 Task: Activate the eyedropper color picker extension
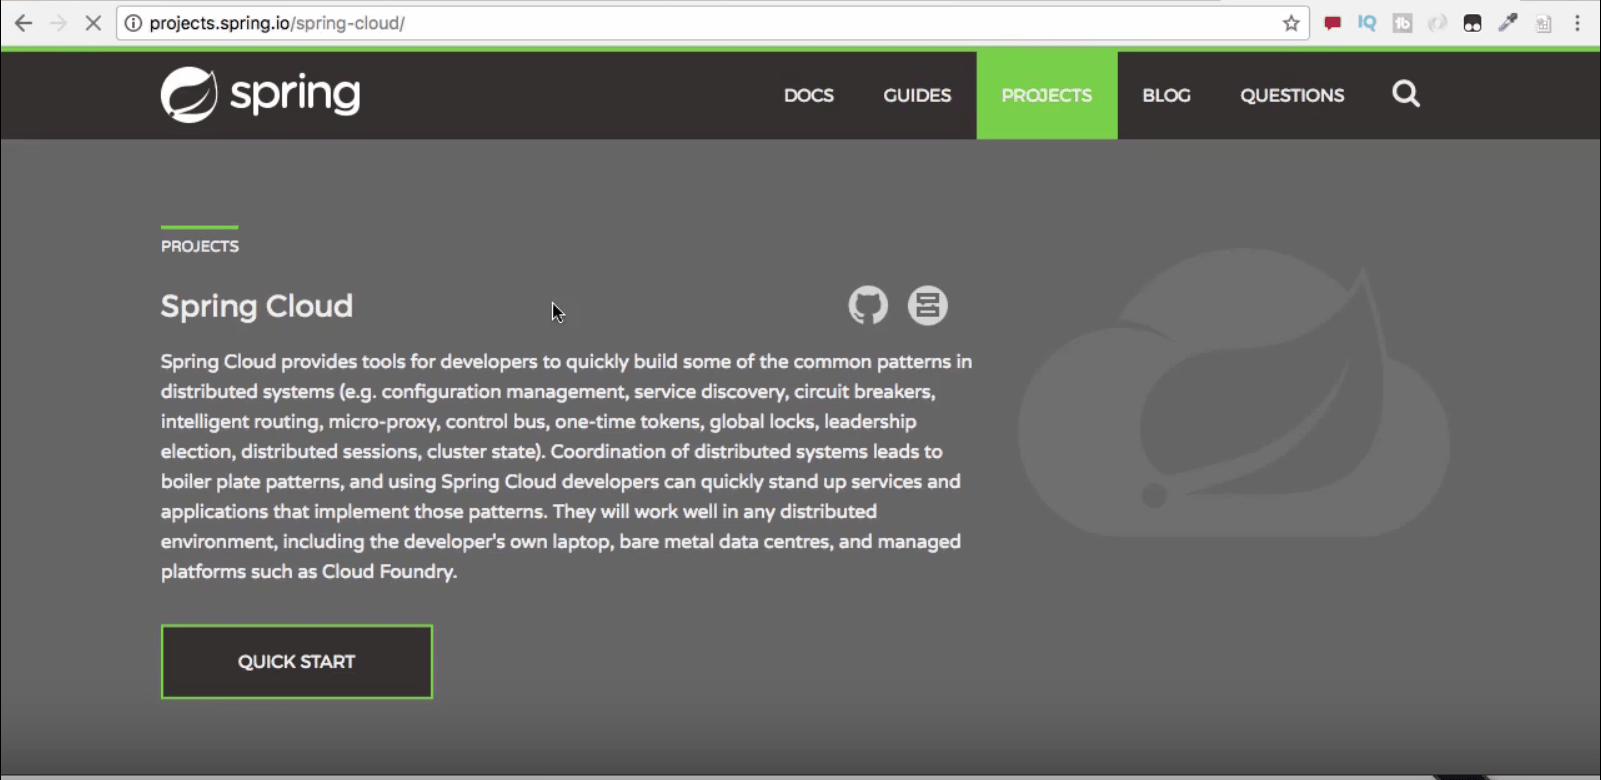coord(1508,23)
